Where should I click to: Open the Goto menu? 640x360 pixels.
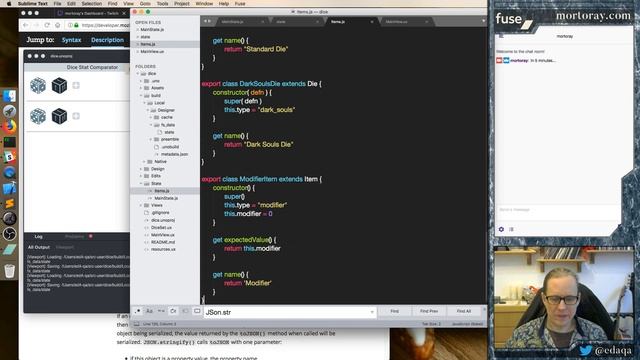145,3
